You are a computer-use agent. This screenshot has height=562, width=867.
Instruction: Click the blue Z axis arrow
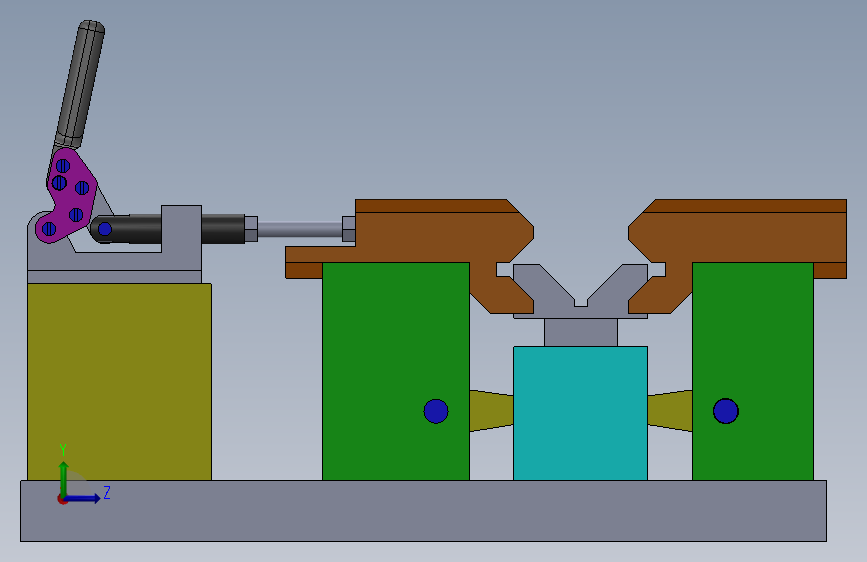tap(83, 498)
